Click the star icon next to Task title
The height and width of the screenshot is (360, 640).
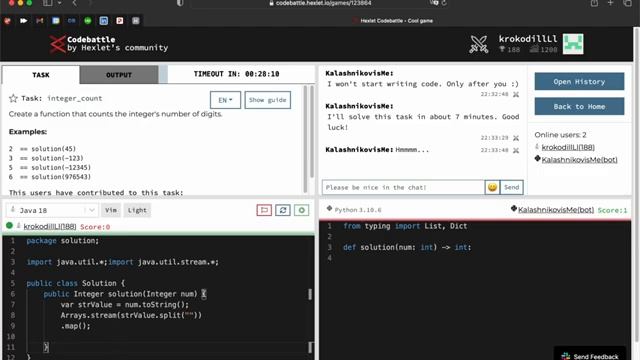click(x=13, y=98)
